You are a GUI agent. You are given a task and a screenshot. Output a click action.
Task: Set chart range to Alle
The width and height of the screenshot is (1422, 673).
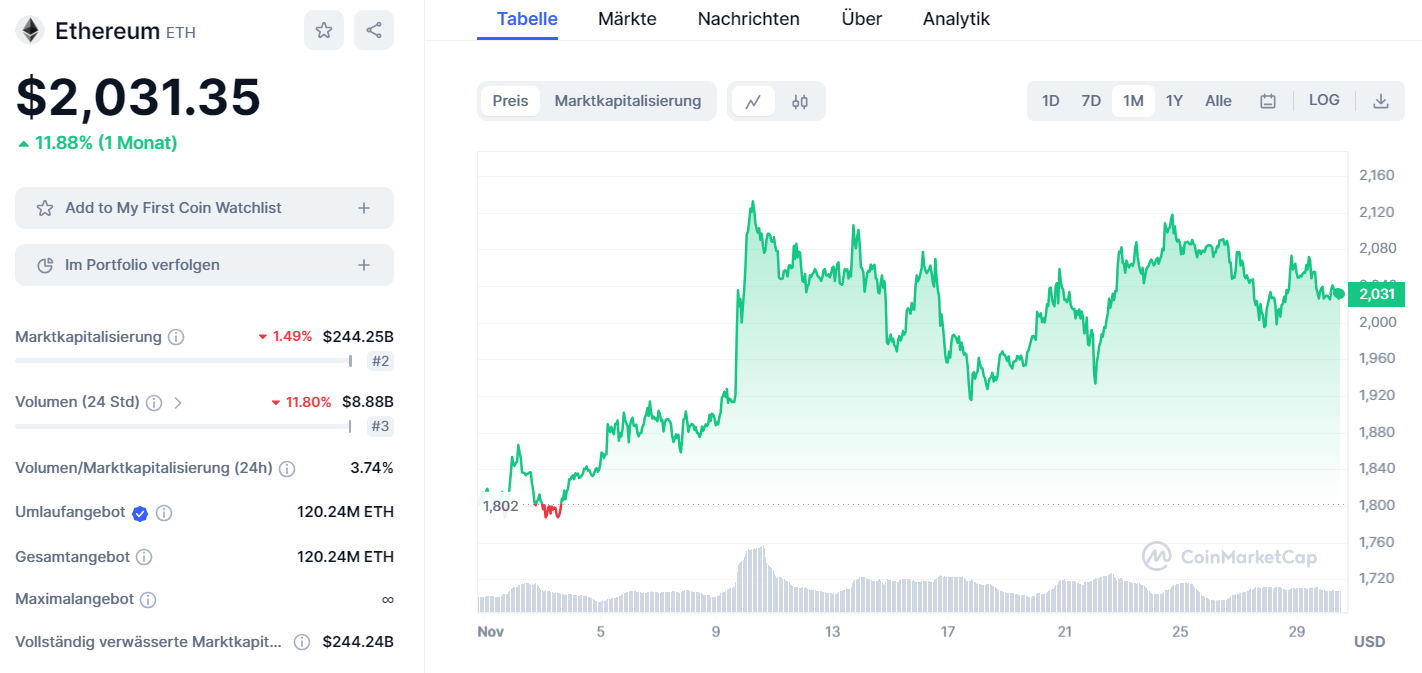tap(1218, 101)
